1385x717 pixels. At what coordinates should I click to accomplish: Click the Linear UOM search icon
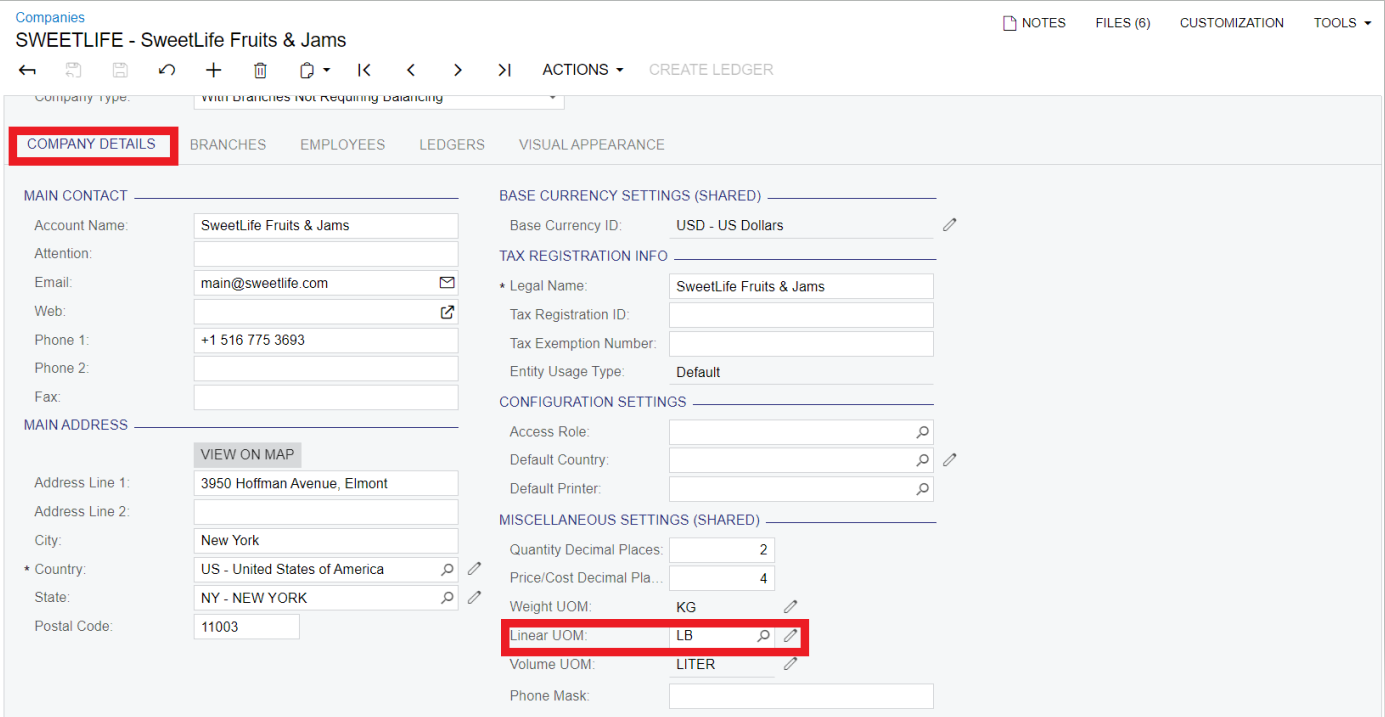(x=763, y=635)
